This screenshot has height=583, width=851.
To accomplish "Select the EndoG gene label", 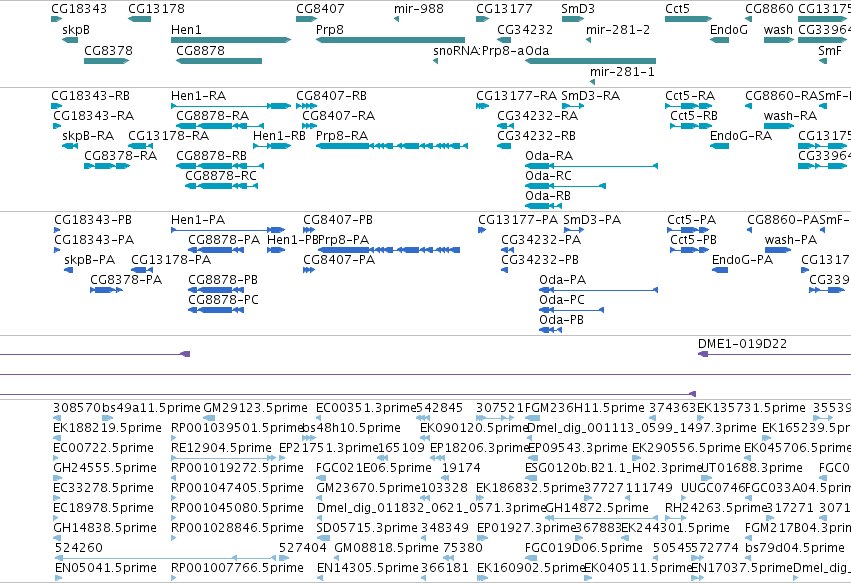I will click(728, 30).
